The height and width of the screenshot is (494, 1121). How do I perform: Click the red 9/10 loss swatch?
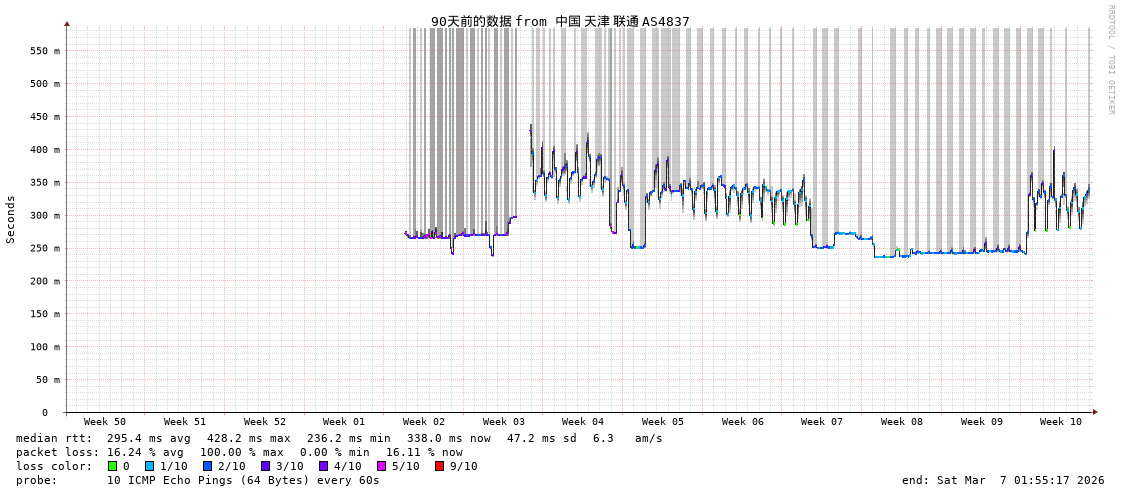coord(439,466)
